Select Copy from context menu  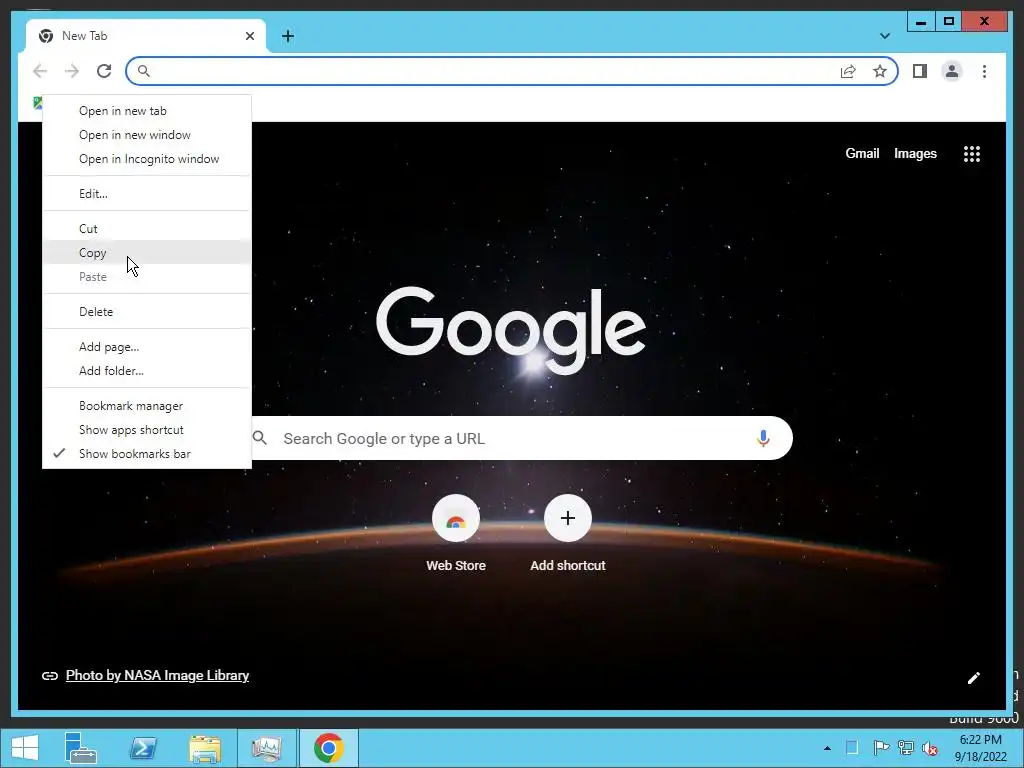pos(147,253)
